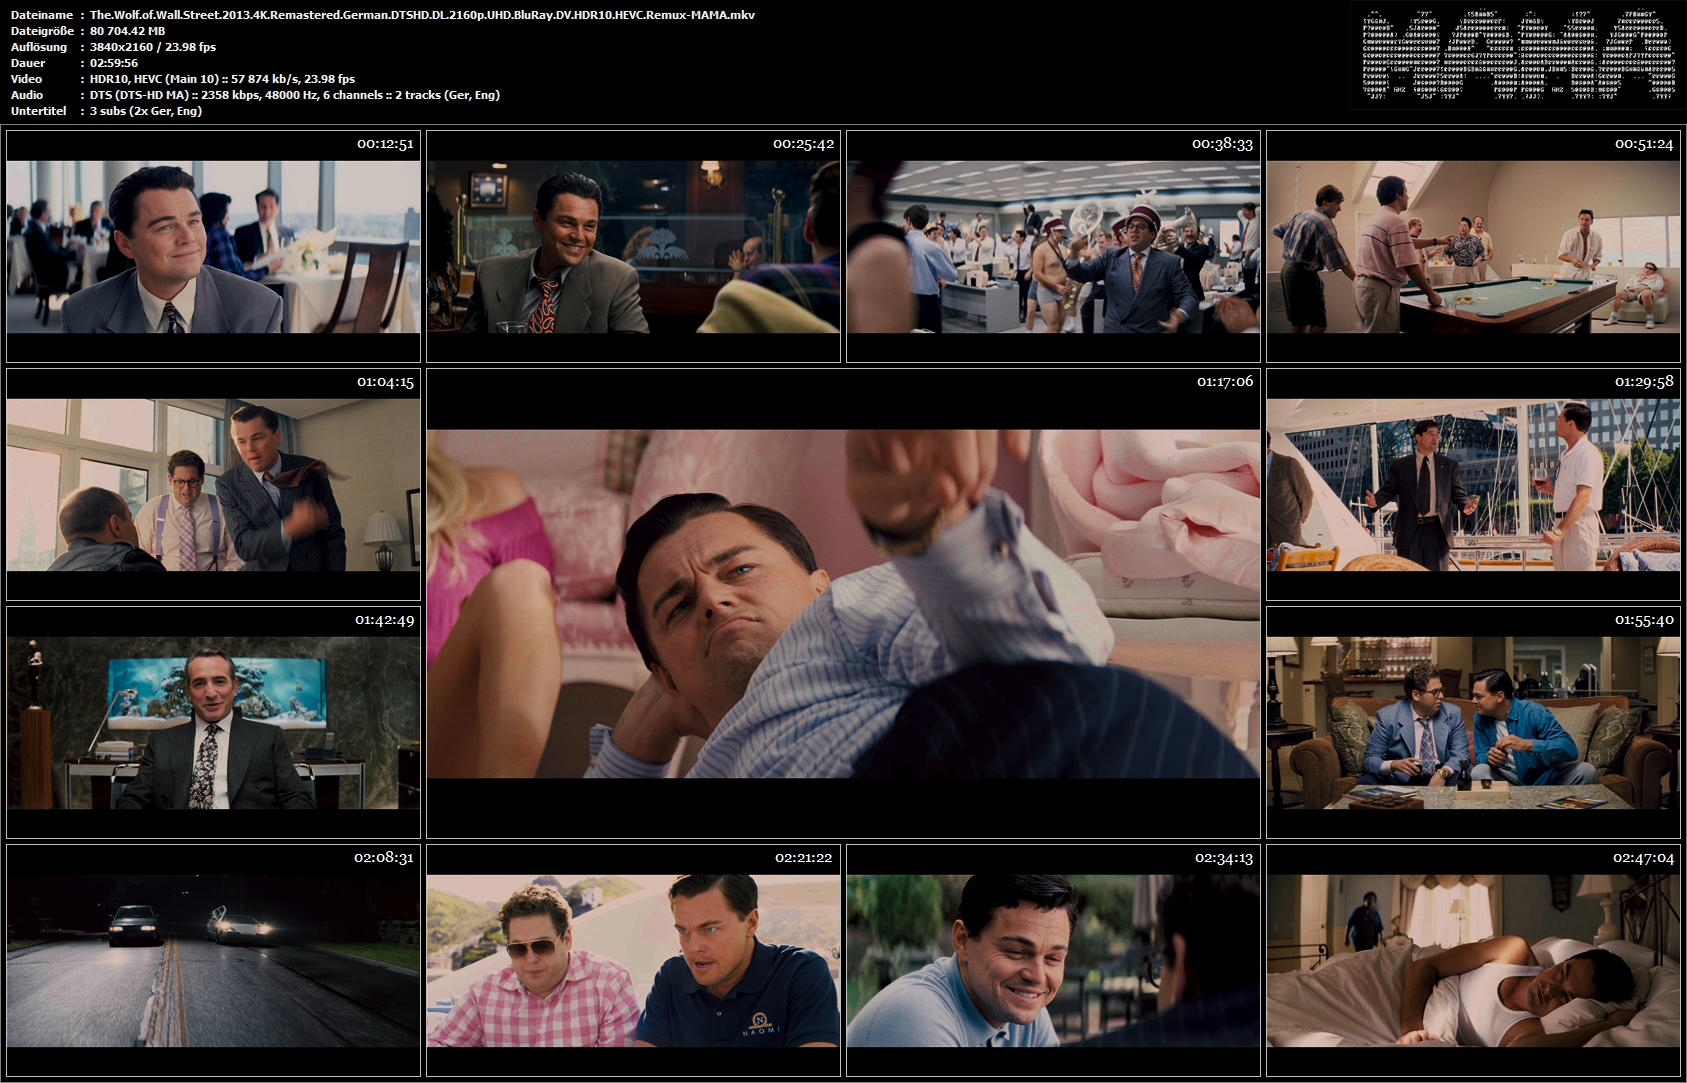Click the 00:12:51 timestamp label
This screenshot has width=1687, height=1083.
tap(385, 144)
